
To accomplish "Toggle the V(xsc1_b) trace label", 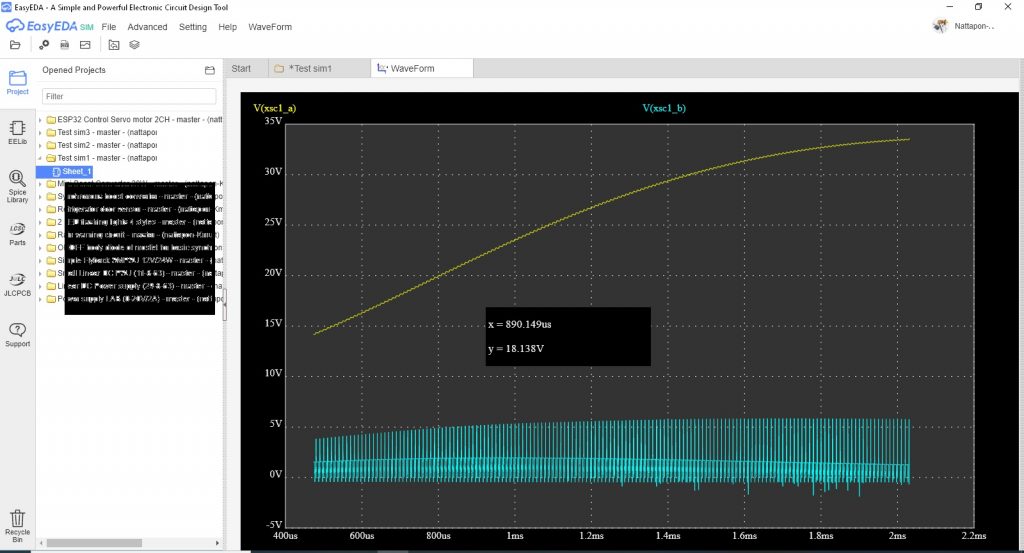I will click(x=664, y=108).
